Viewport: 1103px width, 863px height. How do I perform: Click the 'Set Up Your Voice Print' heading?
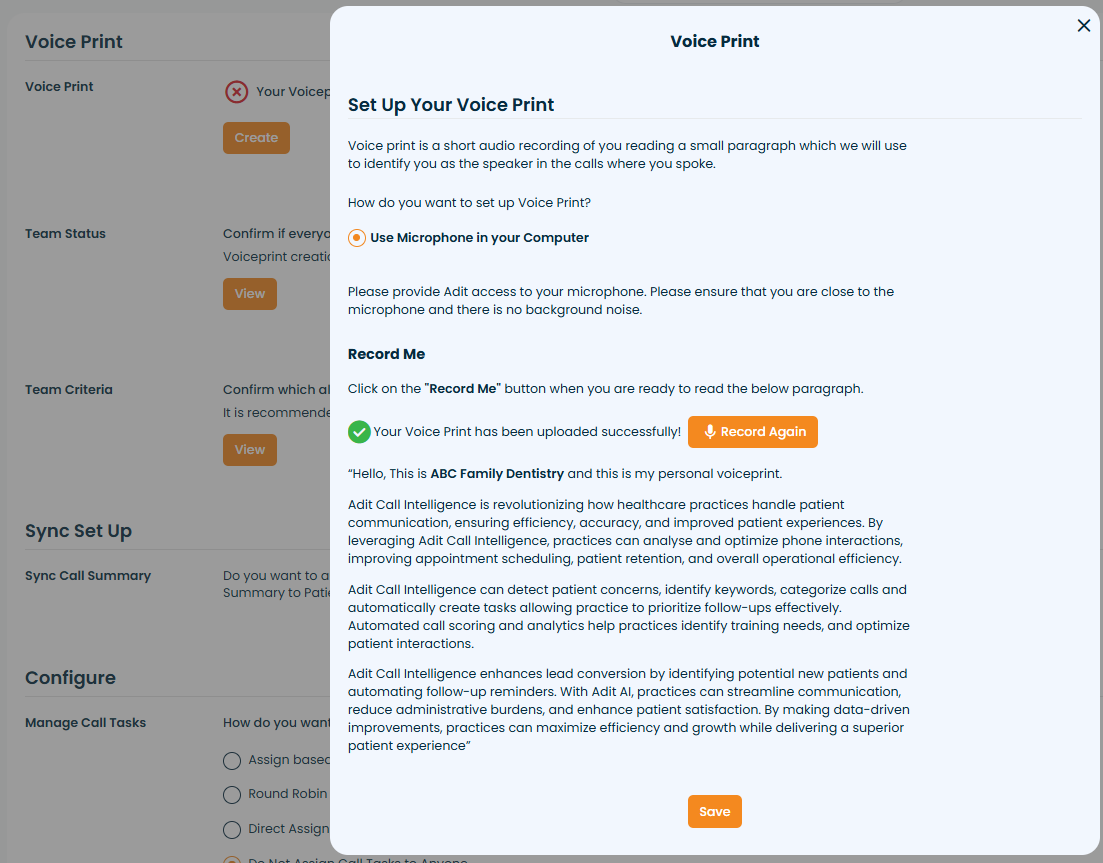[x=451, y=105]
